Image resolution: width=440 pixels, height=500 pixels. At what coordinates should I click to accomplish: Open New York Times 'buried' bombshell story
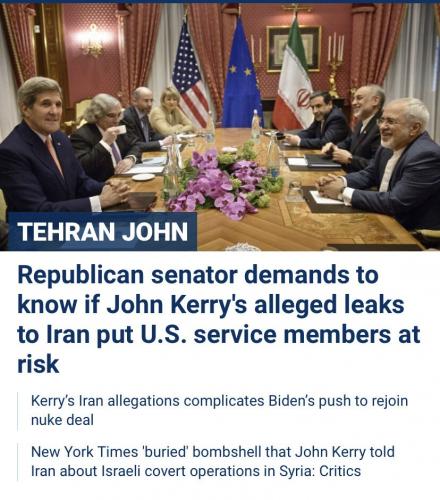213,462
